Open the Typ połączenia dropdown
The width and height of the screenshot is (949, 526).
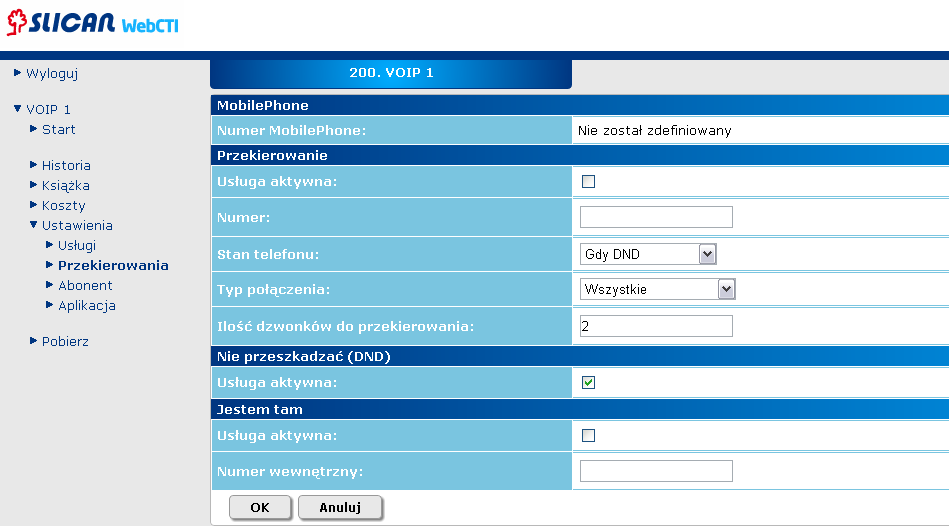657,289
